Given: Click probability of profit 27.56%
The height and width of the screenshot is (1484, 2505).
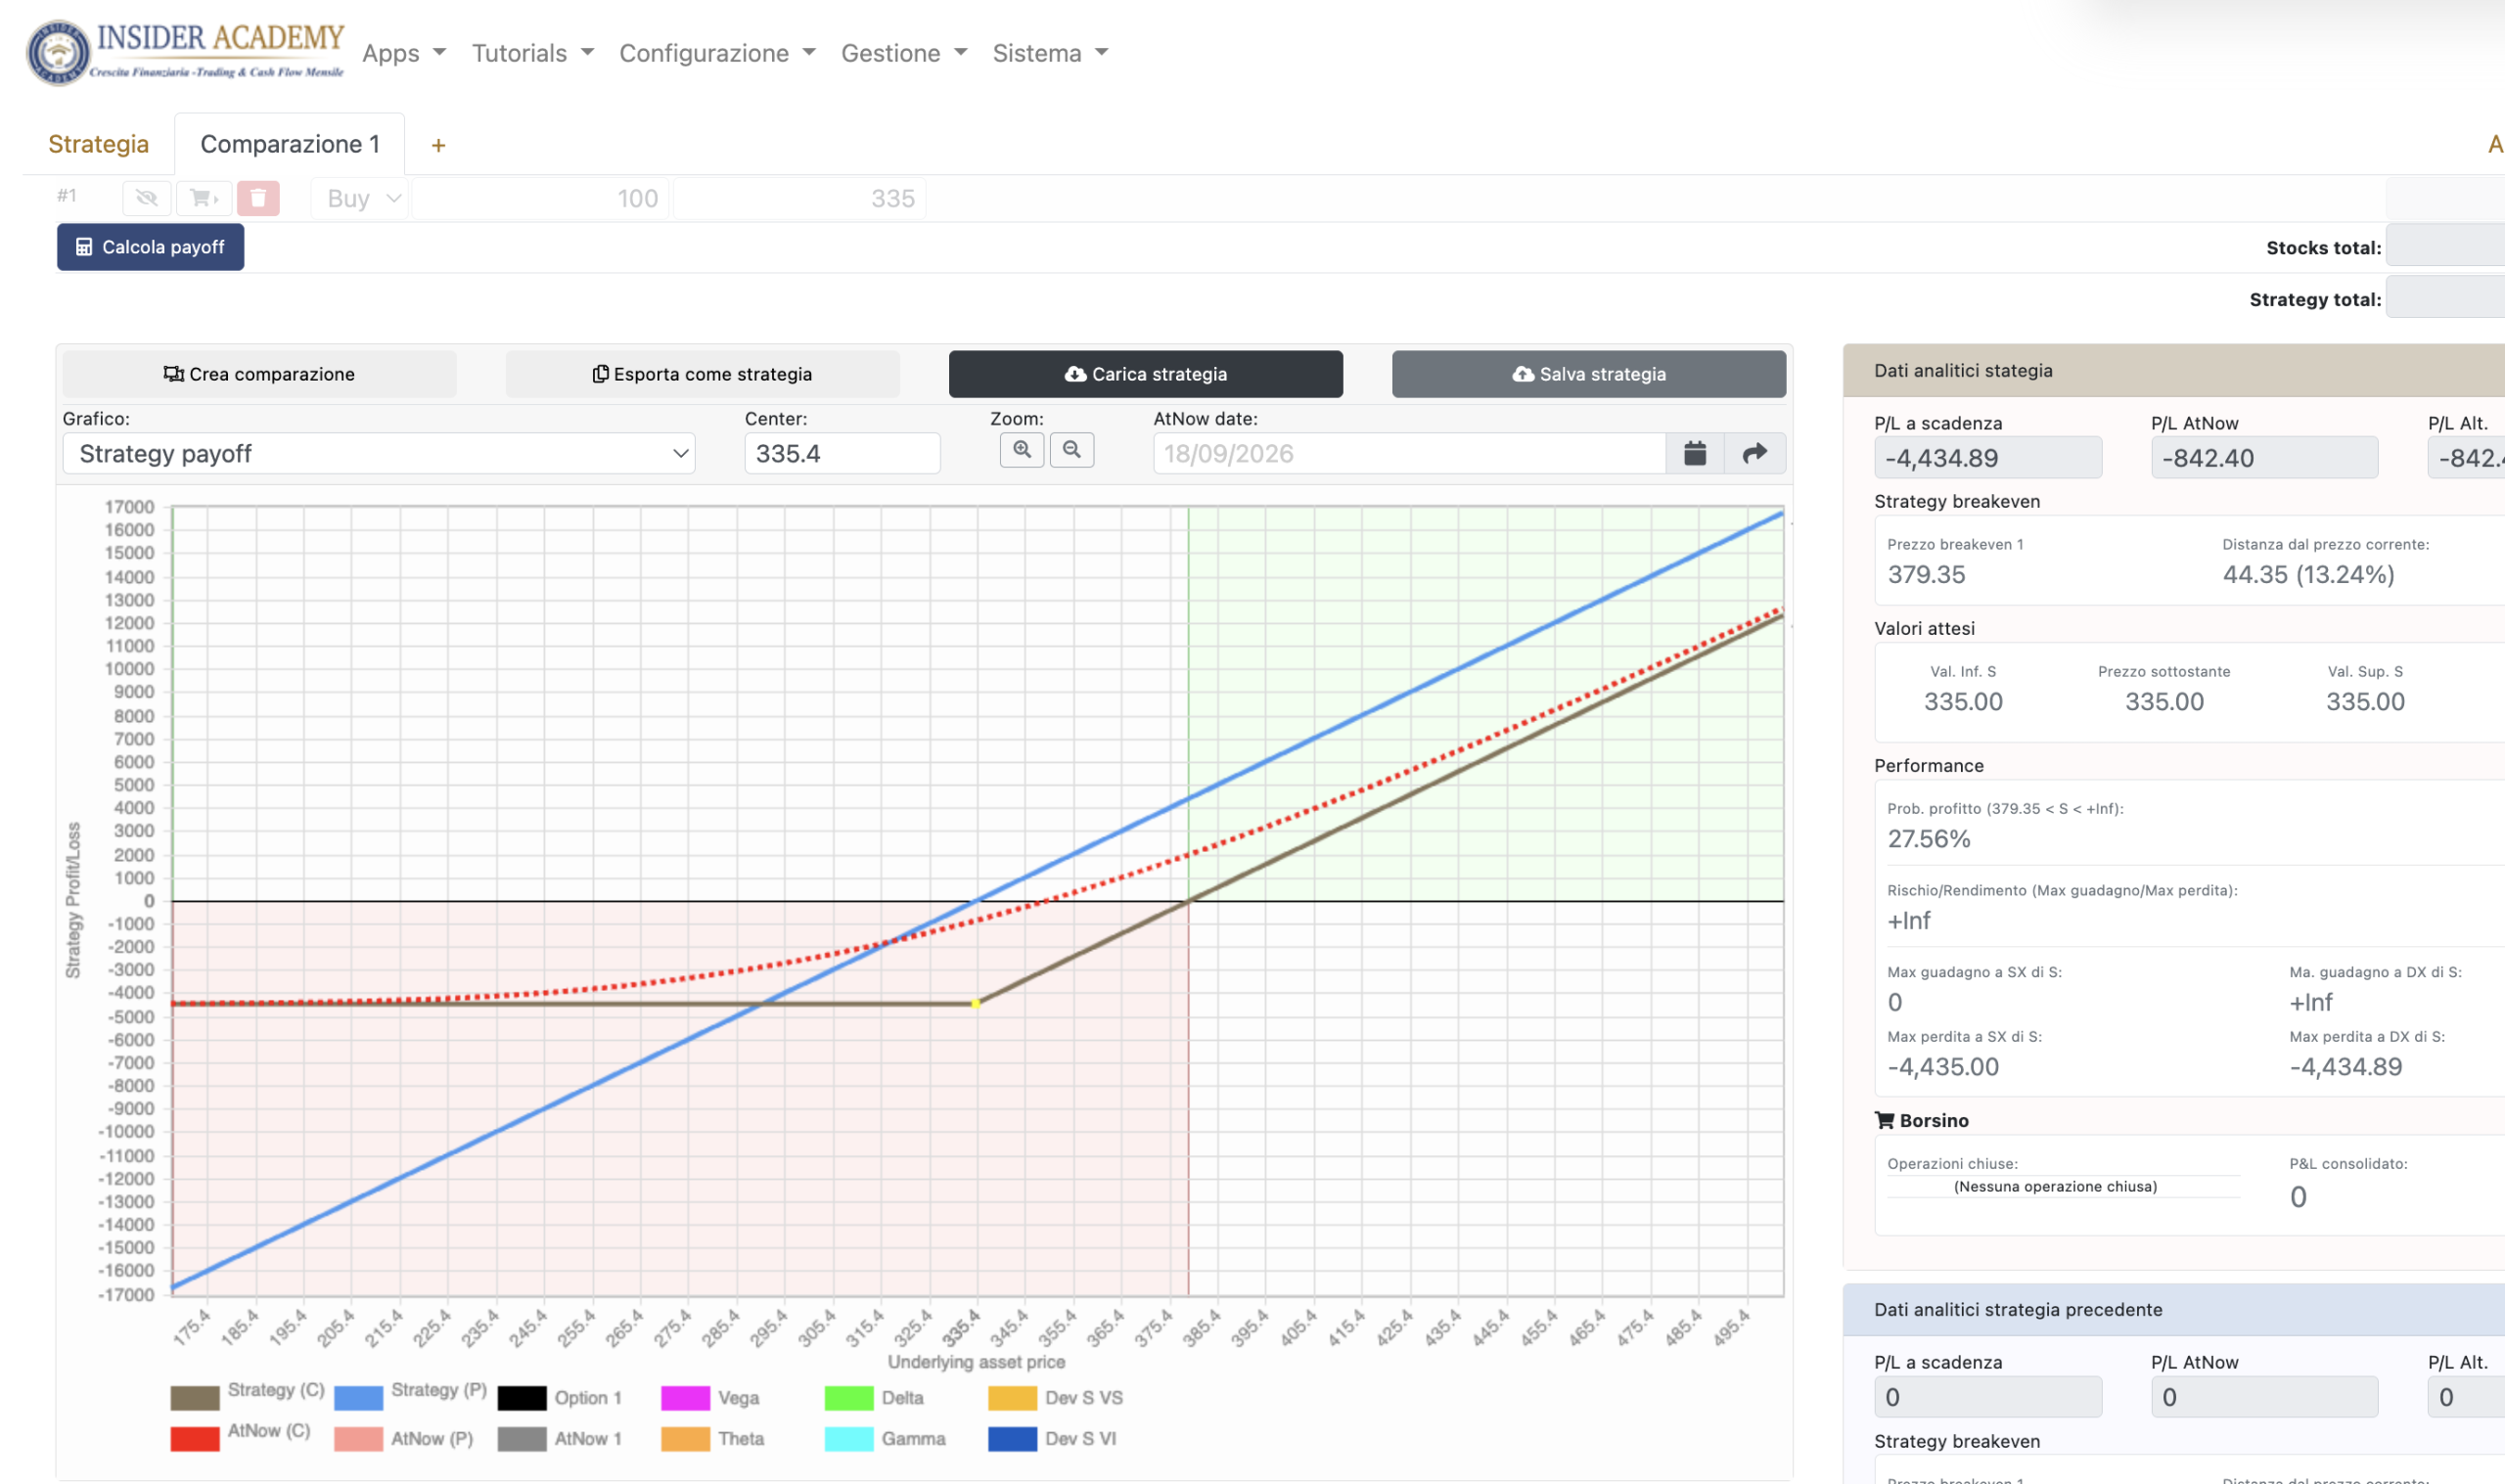Looking at the screenshot, I should [1929, 838].
